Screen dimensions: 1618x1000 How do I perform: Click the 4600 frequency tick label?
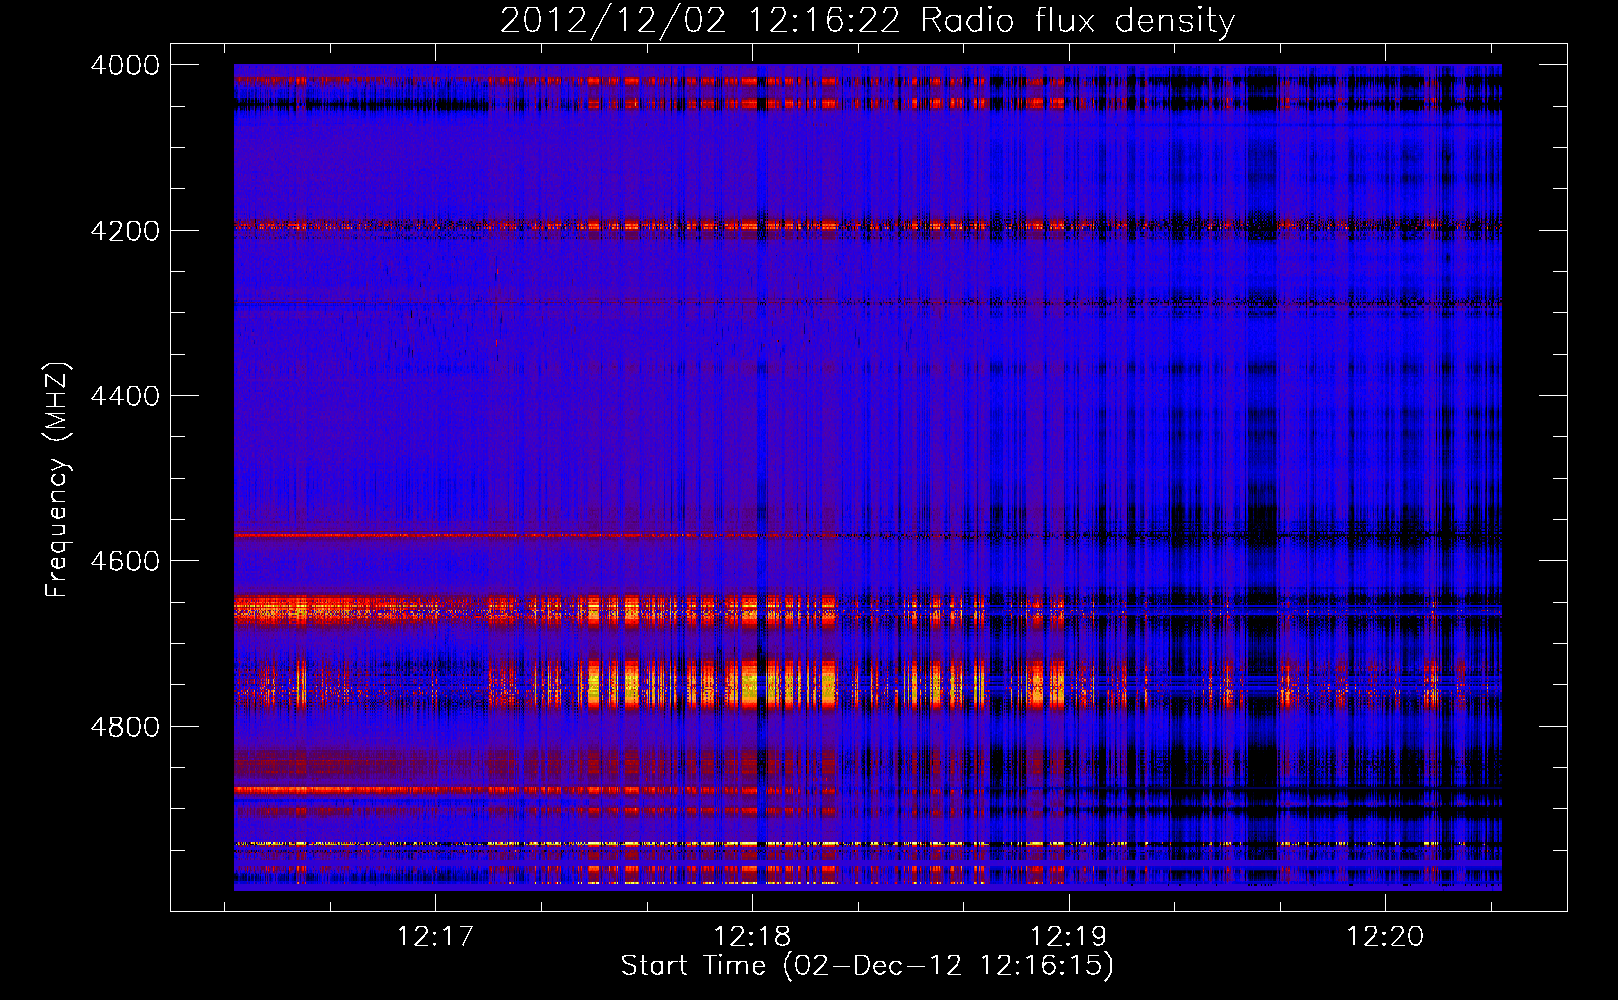pos(125,561)
